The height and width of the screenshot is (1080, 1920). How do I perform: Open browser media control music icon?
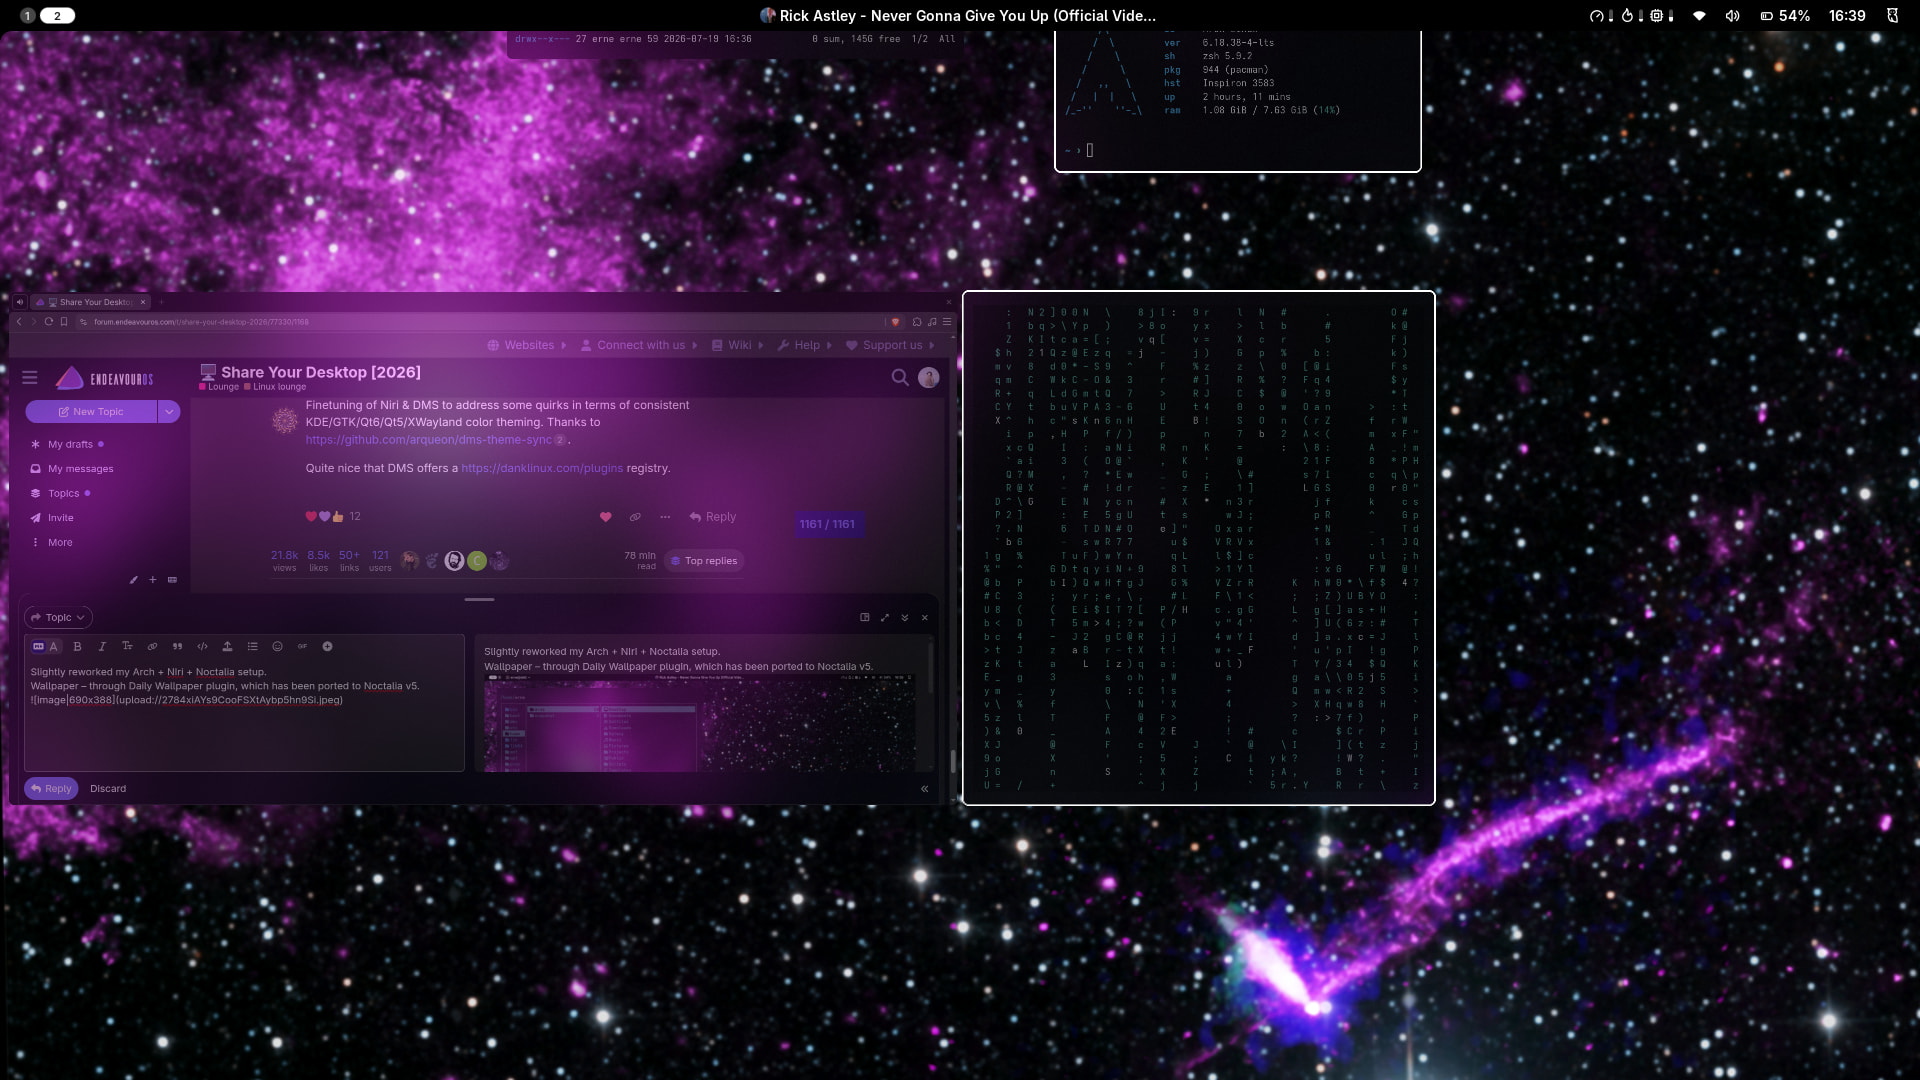tap(932, 322)
